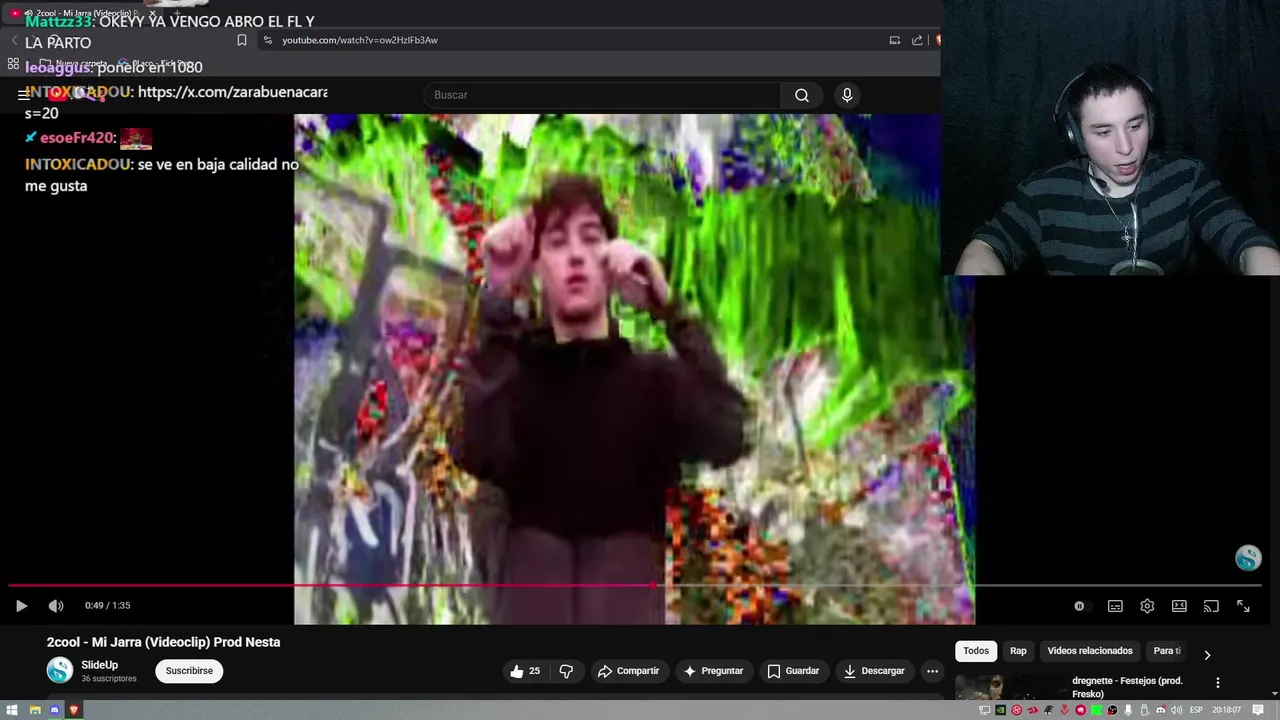1280x720 pixels.
Task: Click the 2cool - Mi Jarra browser tab
Action: [80, 13]
